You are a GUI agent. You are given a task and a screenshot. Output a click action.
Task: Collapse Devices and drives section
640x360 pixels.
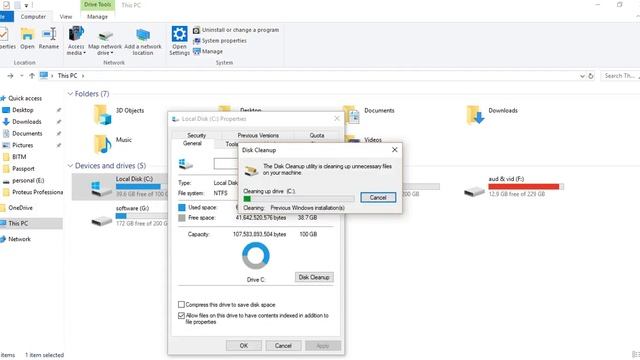tap(70, 166)
